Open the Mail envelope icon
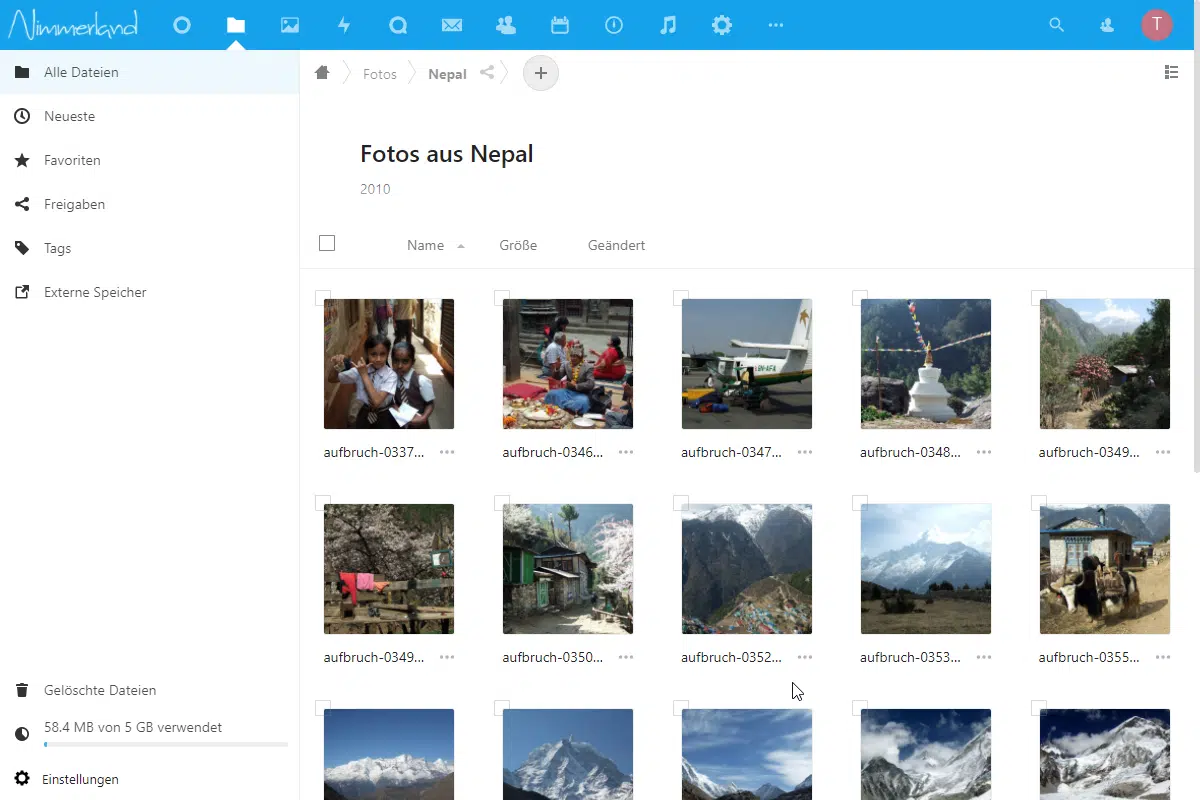The height and width of the screenshot is (800, 1200). [x=452, y=25]
